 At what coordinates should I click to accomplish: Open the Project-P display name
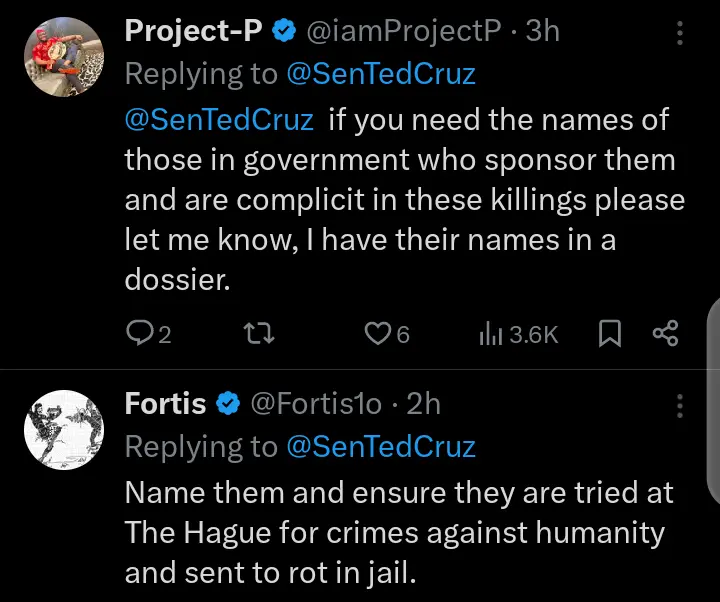pos(193,32)
